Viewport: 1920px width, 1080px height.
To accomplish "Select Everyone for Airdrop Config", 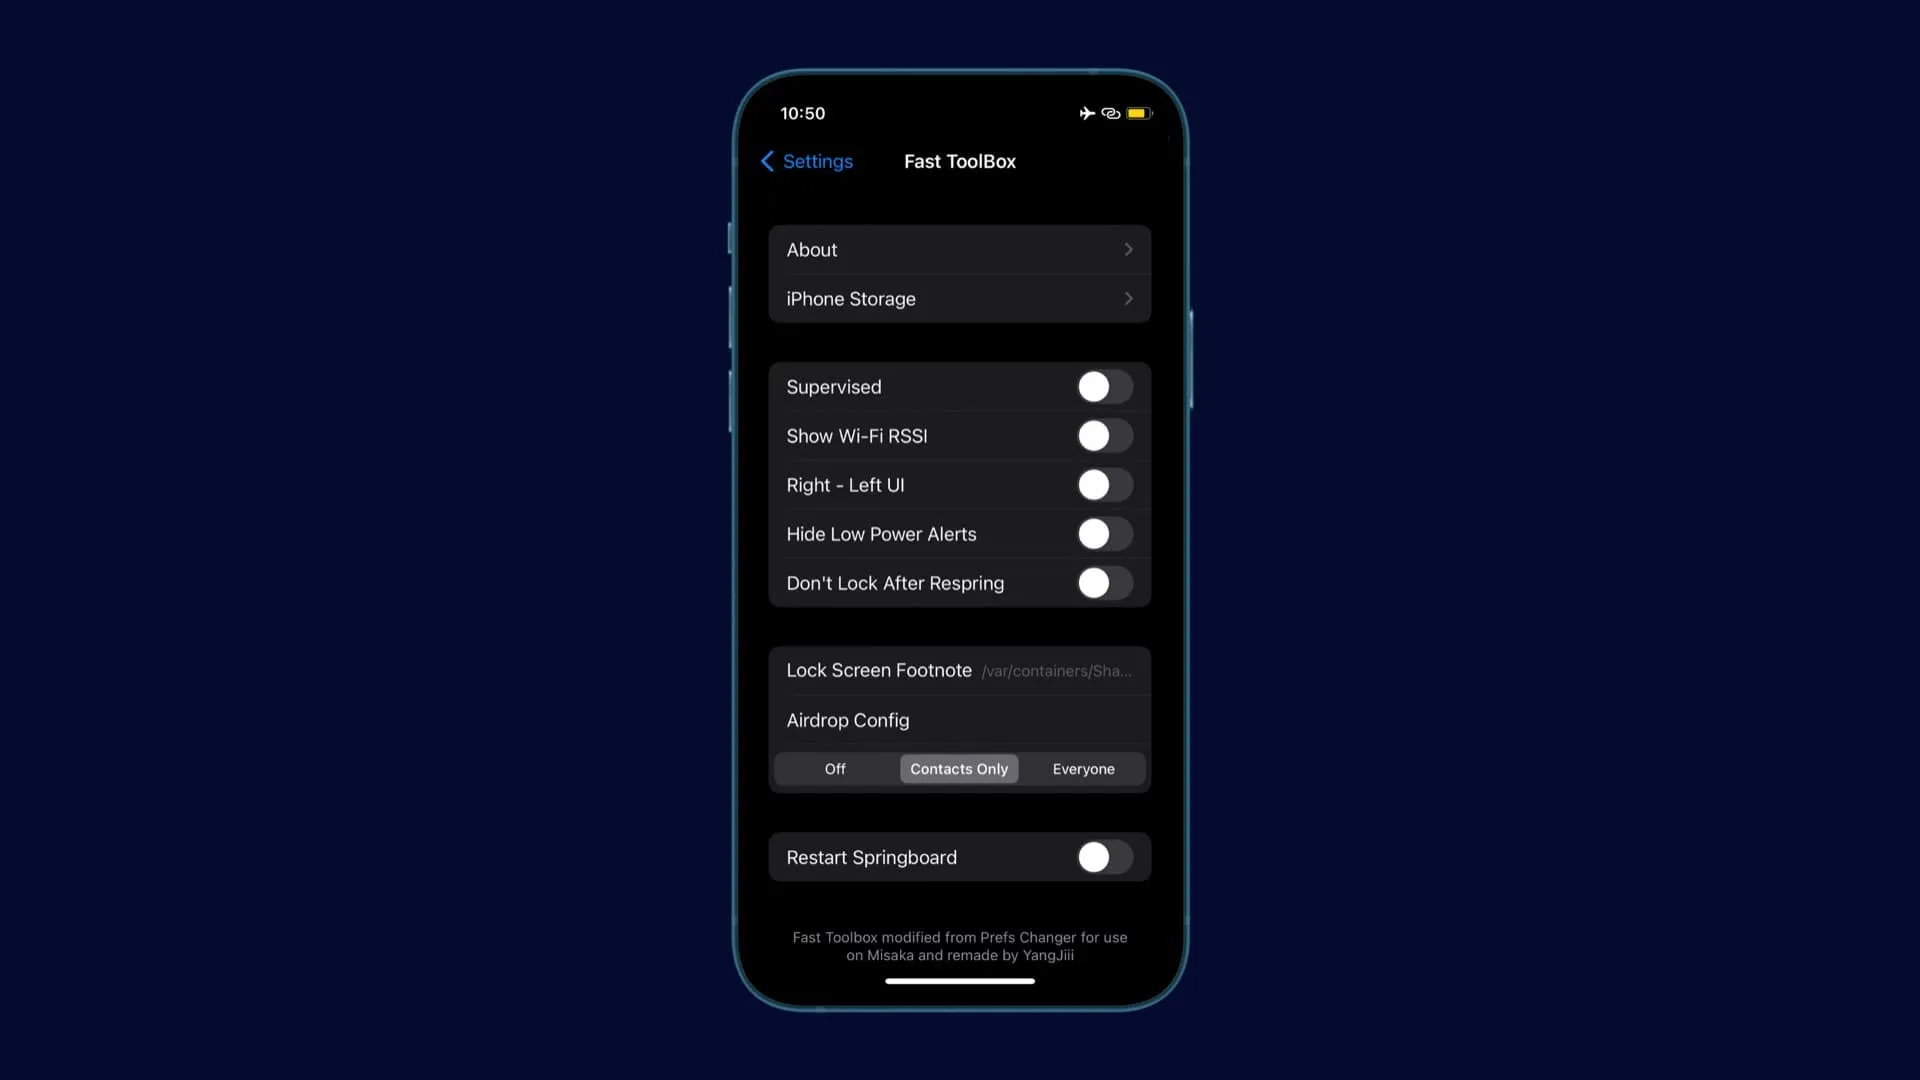I will pyautogui.click(x=1083, y=767).
